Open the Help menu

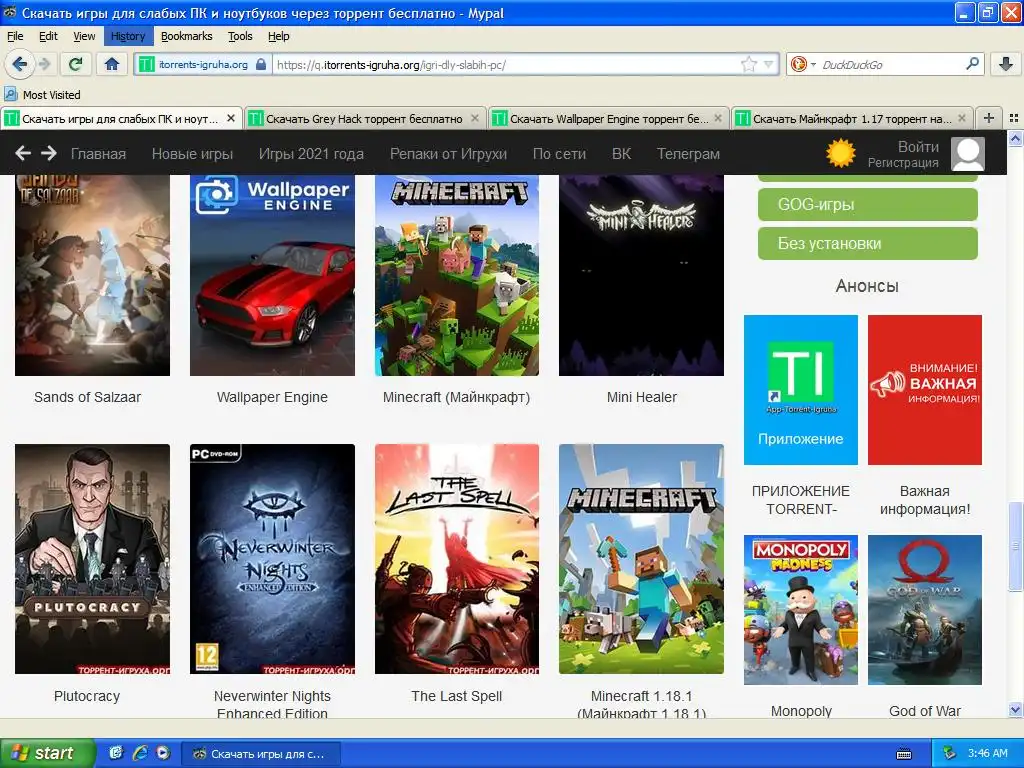tap(278, 36)
